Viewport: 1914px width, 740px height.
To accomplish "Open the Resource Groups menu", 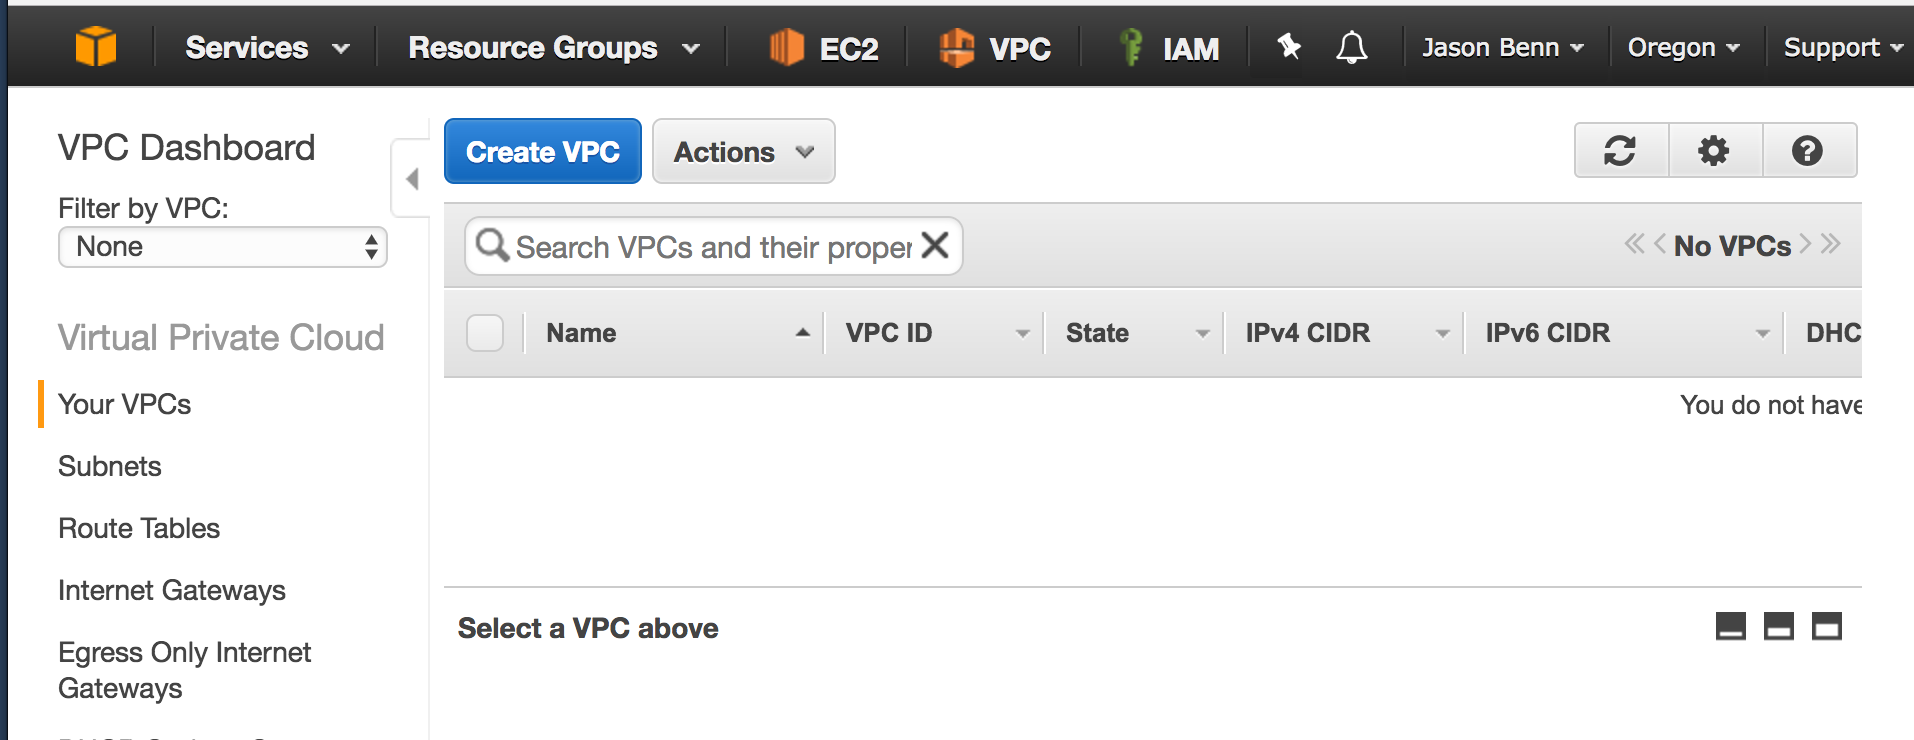I will (553, 48).
